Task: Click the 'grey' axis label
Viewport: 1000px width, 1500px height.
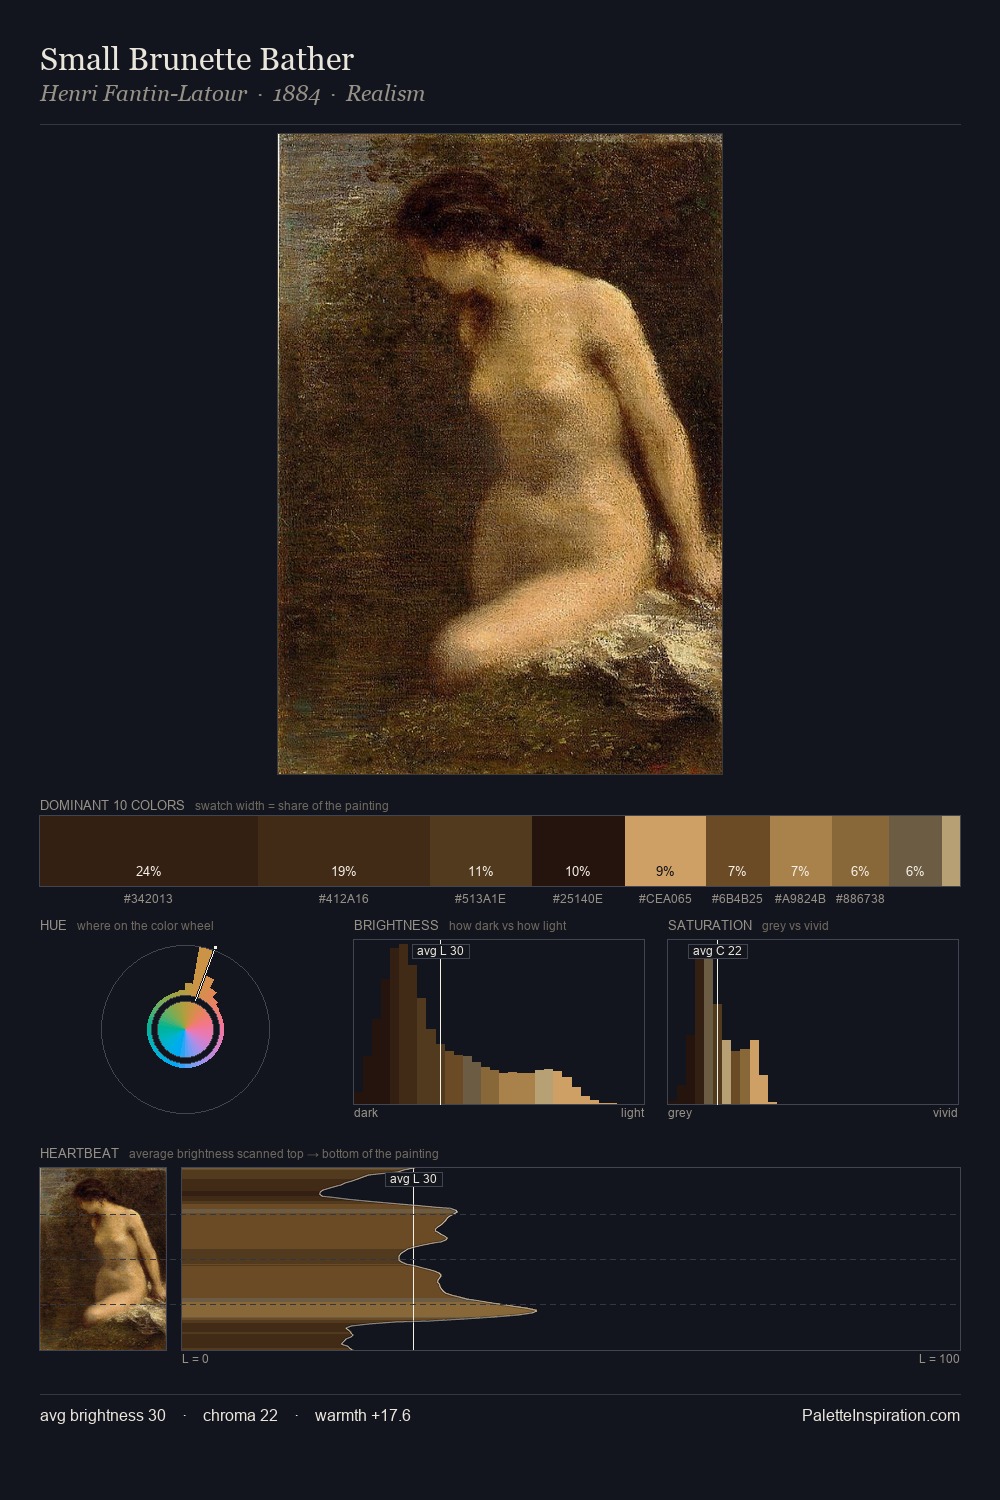Action: 680,1113
